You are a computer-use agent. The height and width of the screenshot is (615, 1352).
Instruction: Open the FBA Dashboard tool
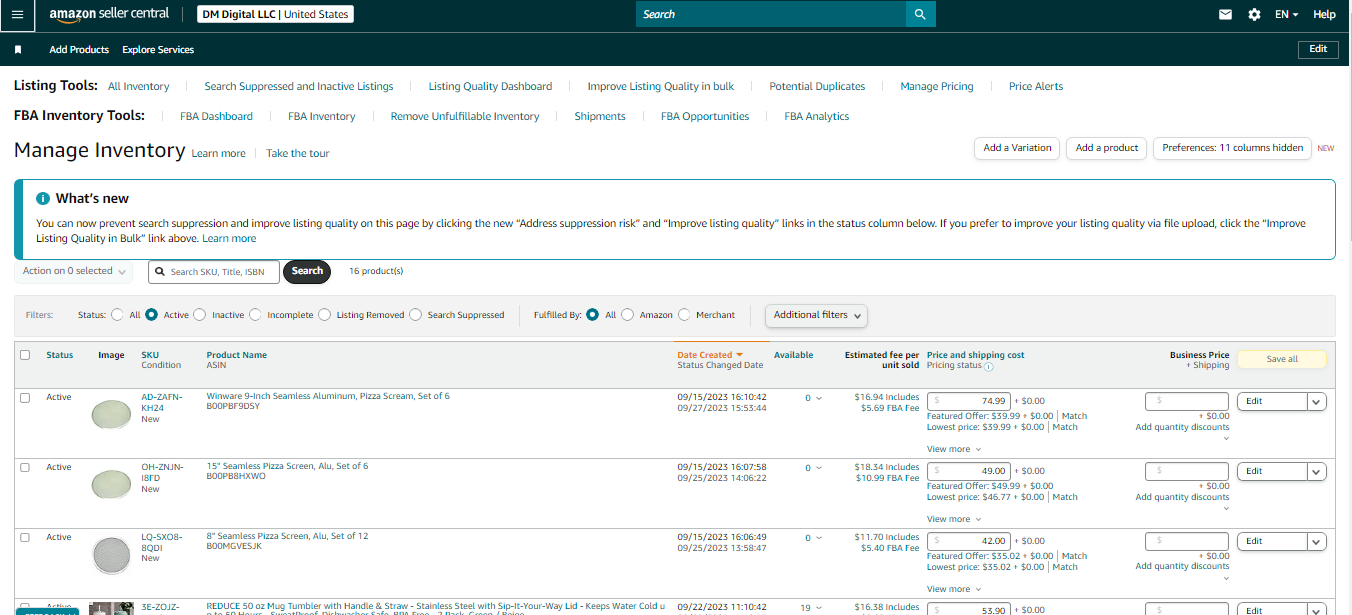(216, 117)
